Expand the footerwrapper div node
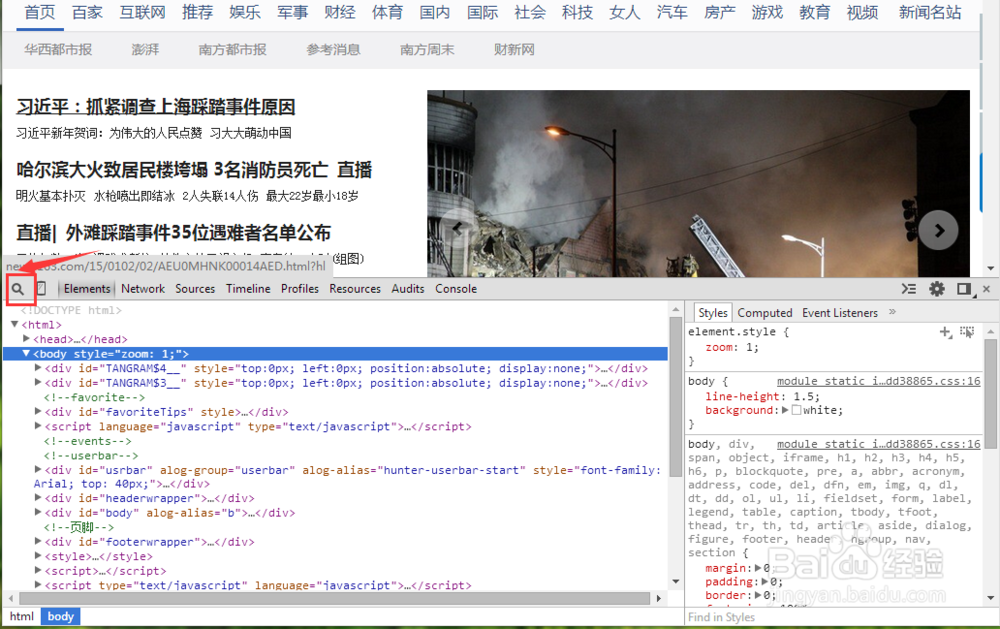 pyautogui.click(x=38, y=542)
